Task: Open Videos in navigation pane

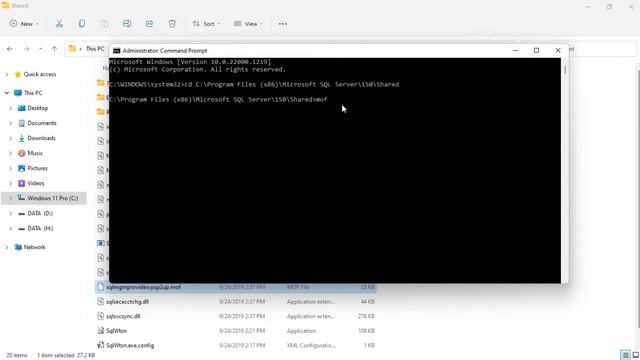Action: pos(36,183)
